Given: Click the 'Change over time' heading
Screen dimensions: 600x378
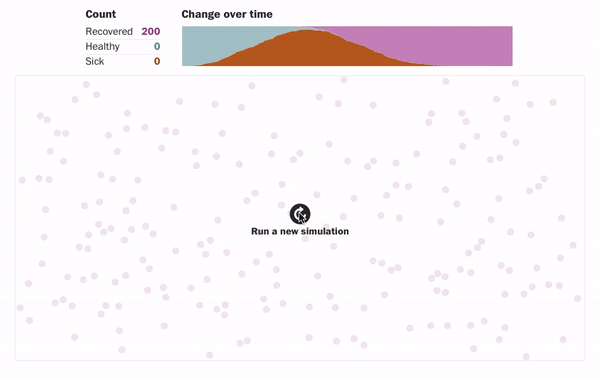Looking at the screenshot, I should (x=227, y=14).
